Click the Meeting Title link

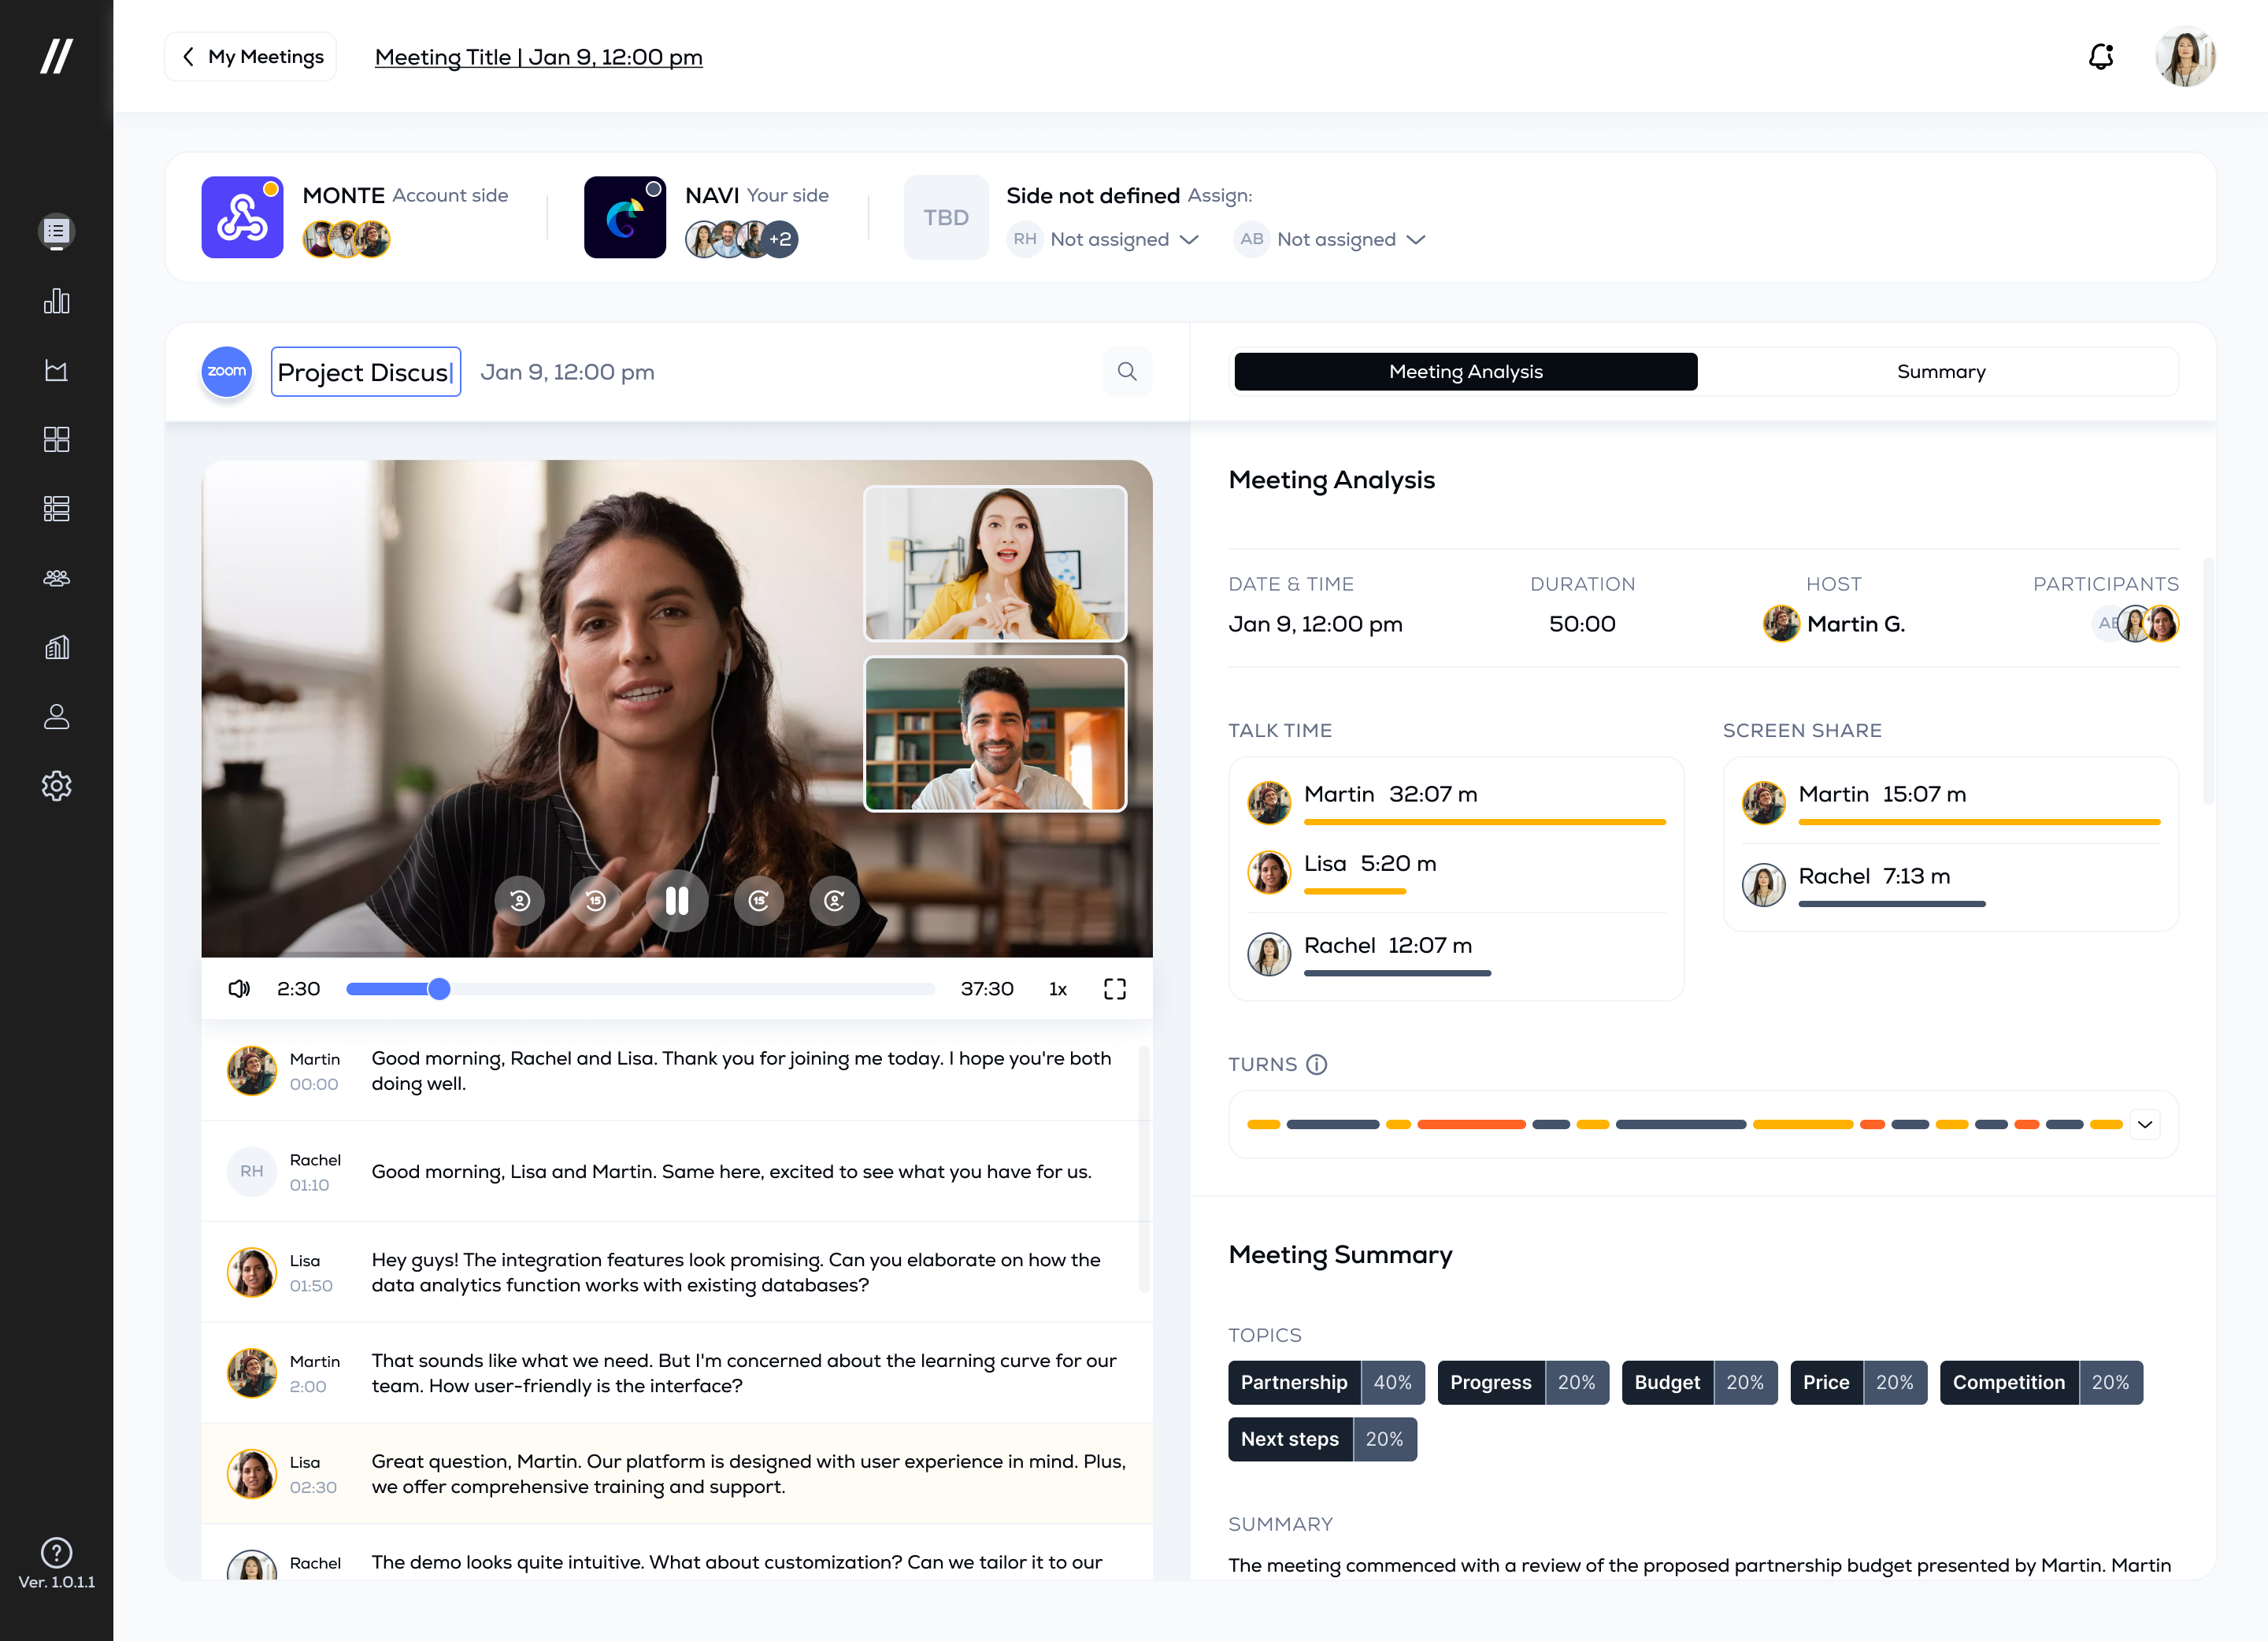pyautogui.click(x=538, y=57)
